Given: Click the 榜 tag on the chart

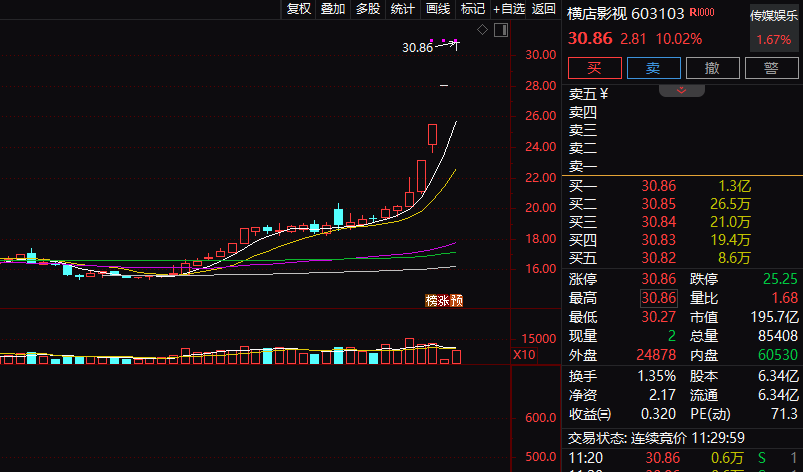Looking at the screenshot, I should [x=432, y=300].
